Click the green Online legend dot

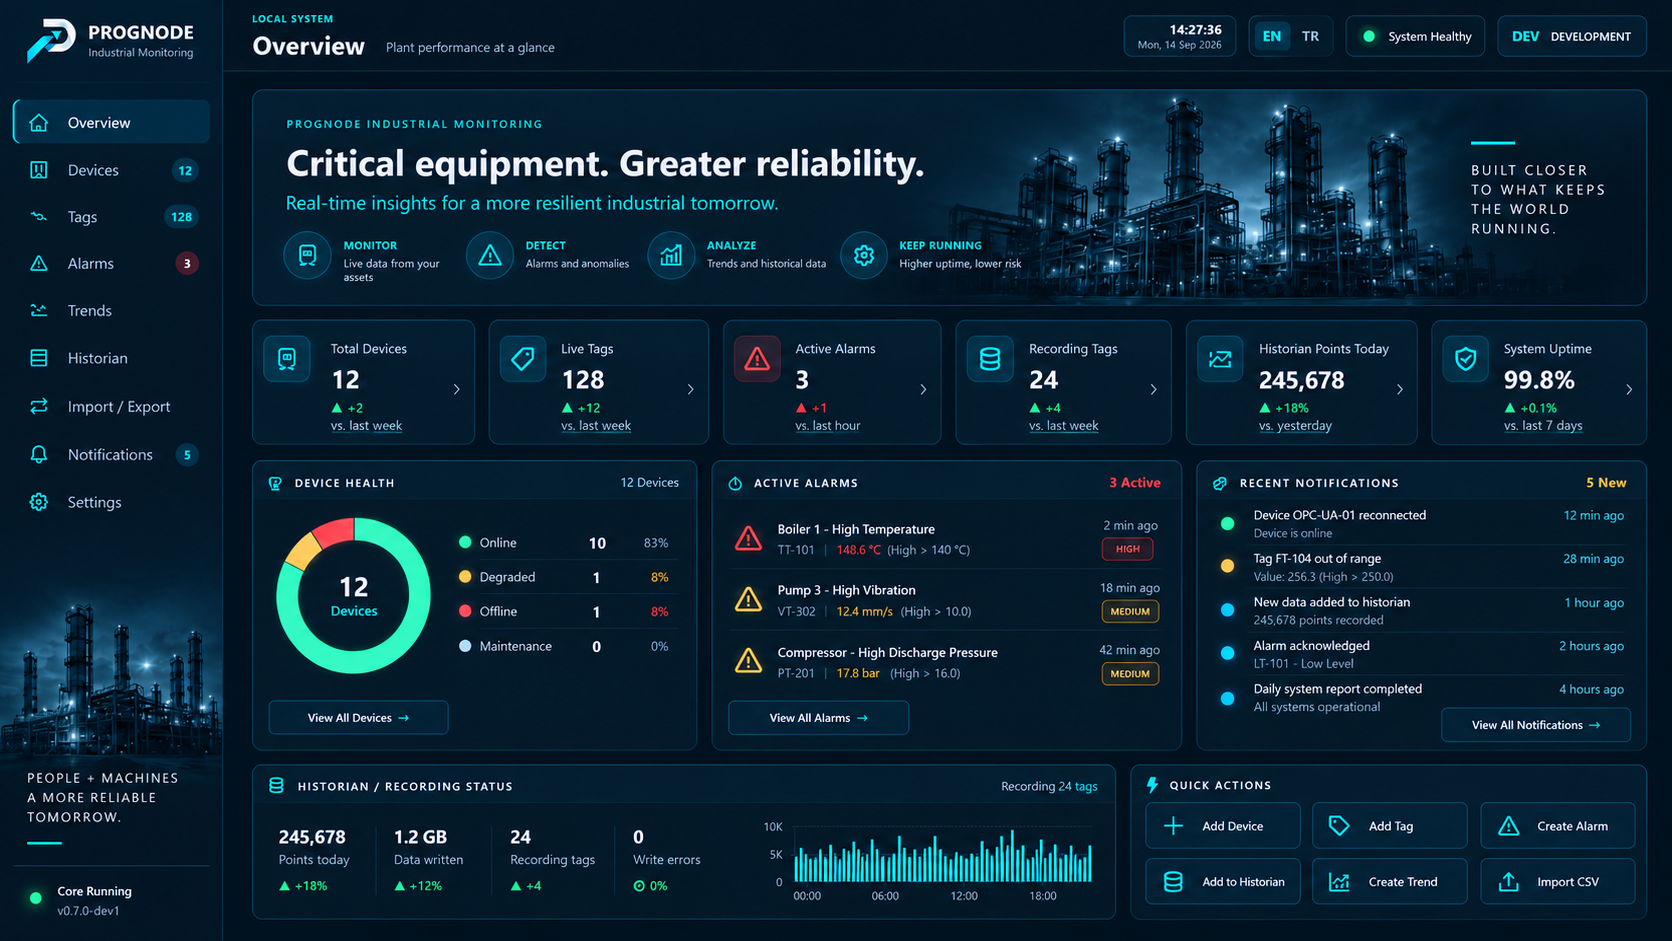click(465, 542)
